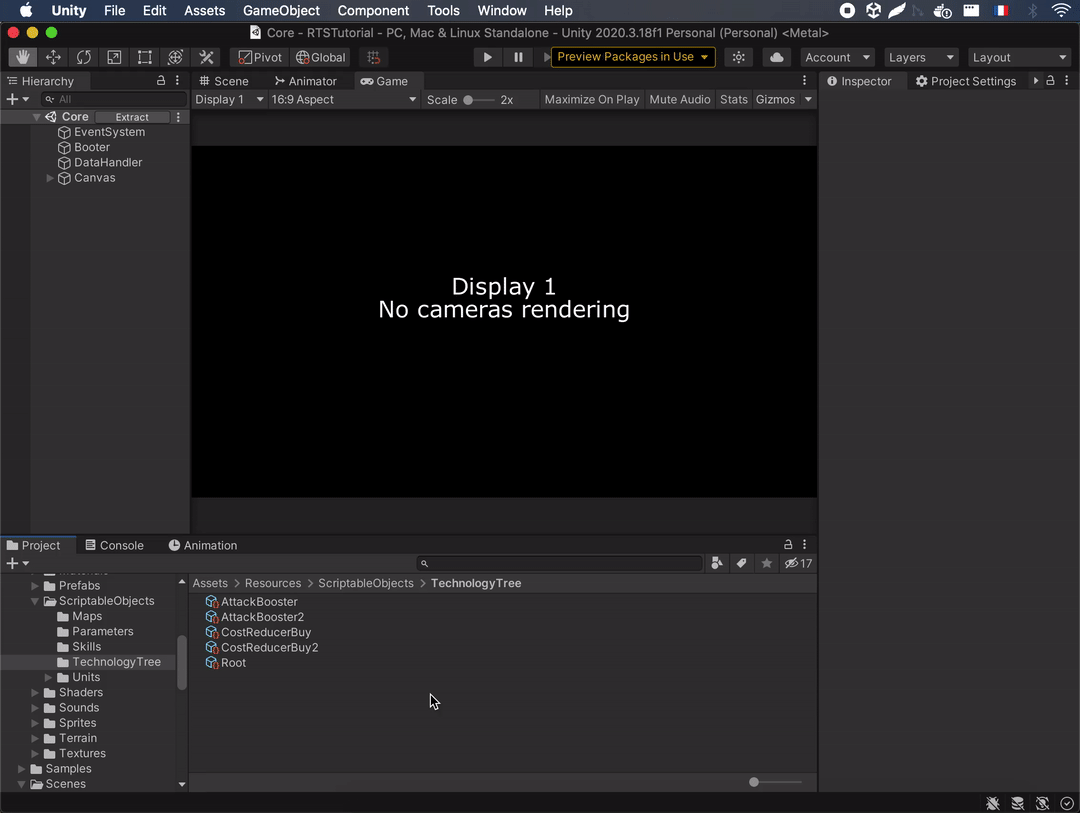Image resolution: width=1080 pixels, height=813 pixels.
Task: Lock the Hierarchy panel
Action: (161, 81)
